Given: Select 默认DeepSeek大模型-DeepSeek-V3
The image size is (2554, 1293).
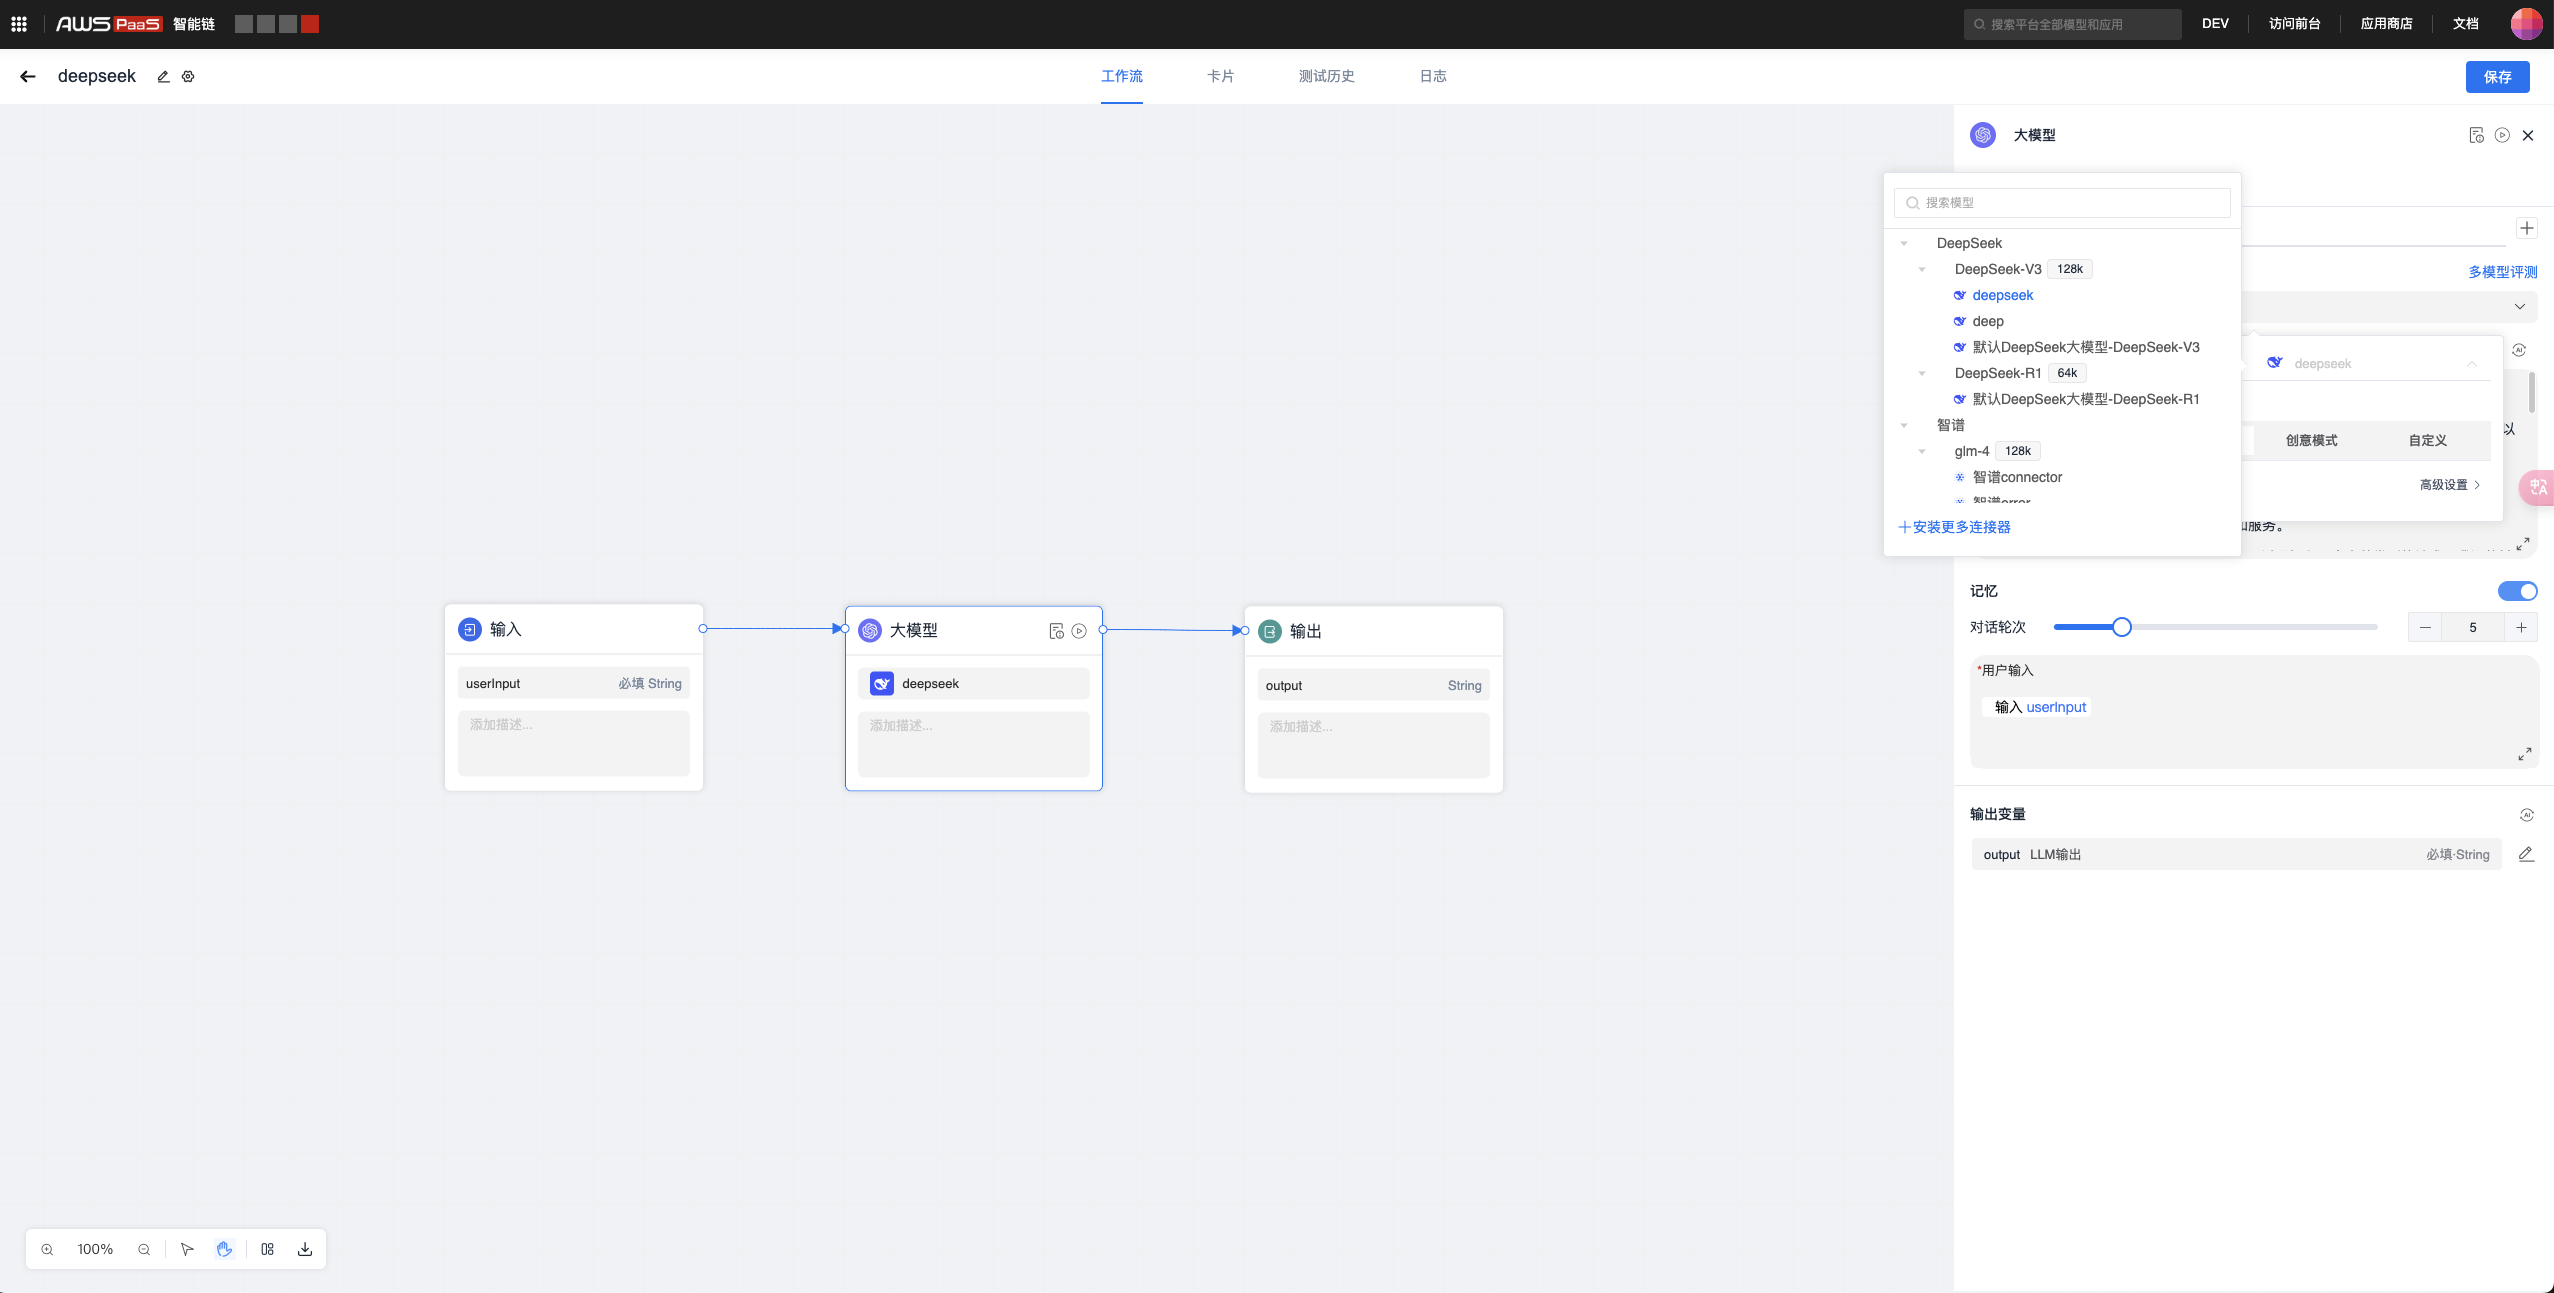Looking at the screenshot, I should pos(2085,347).
